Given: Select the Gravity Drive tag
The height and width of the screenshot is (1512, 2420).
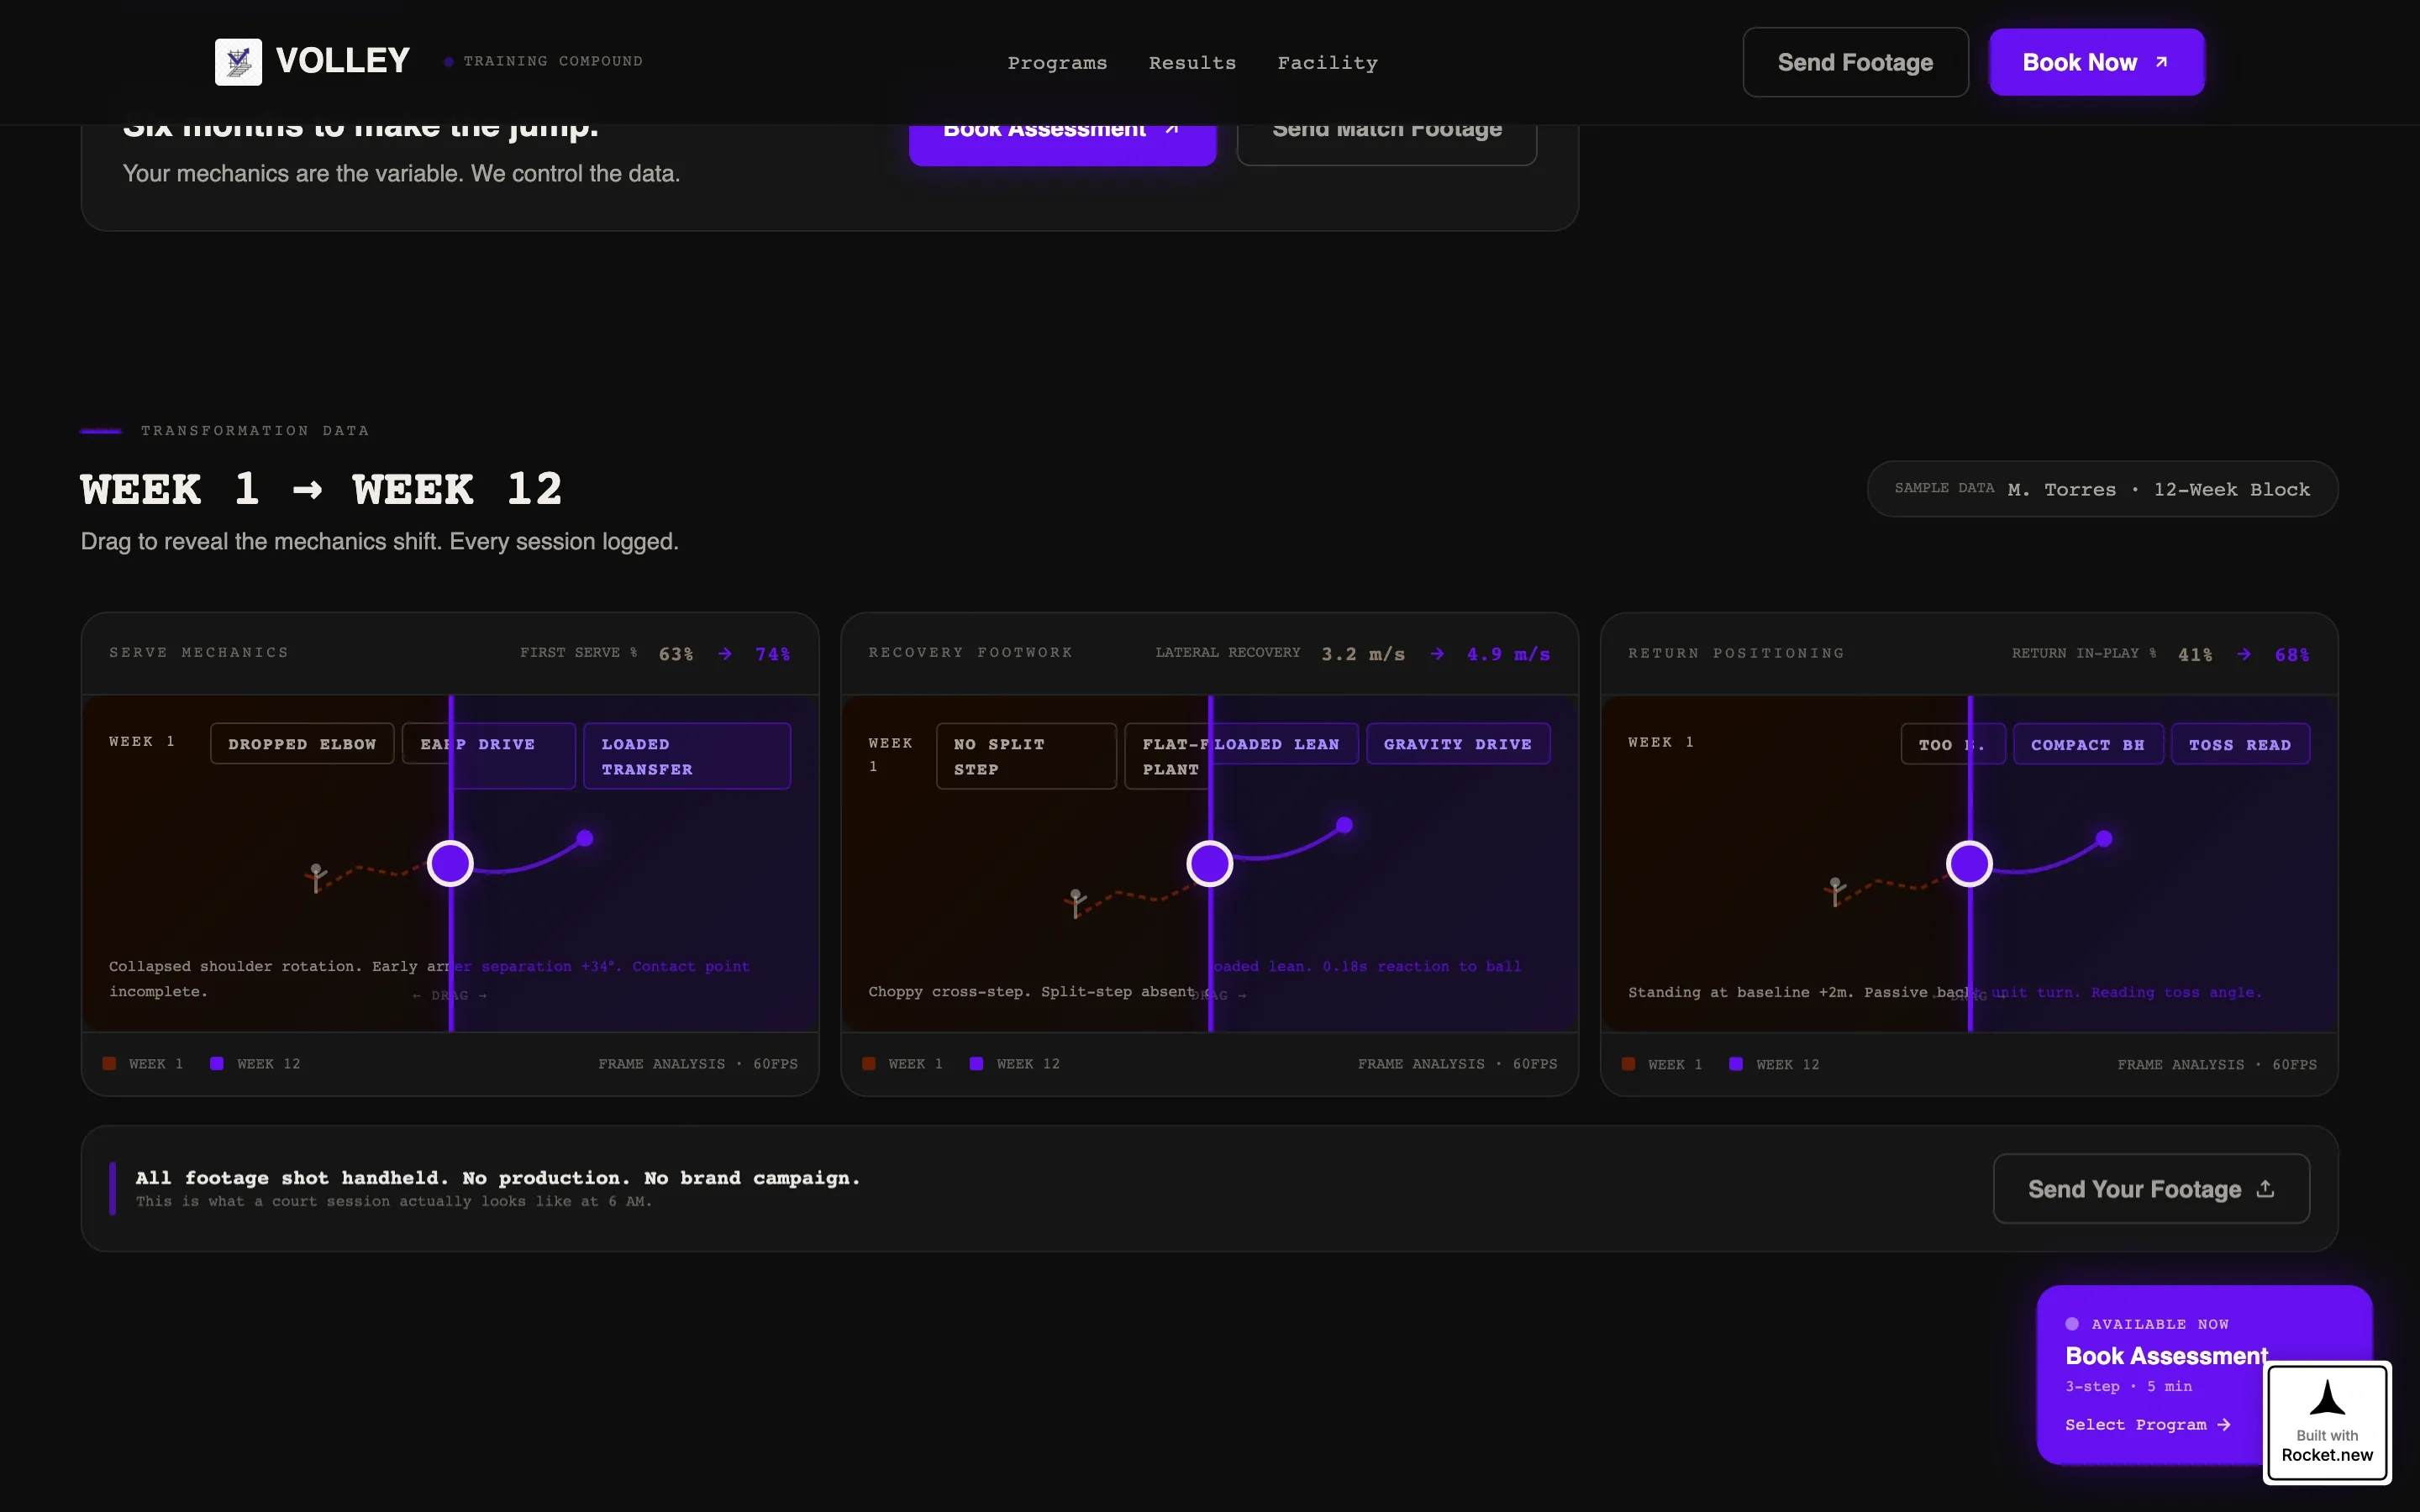Looking at the screenshot, I should click(x=1458, y=744).
